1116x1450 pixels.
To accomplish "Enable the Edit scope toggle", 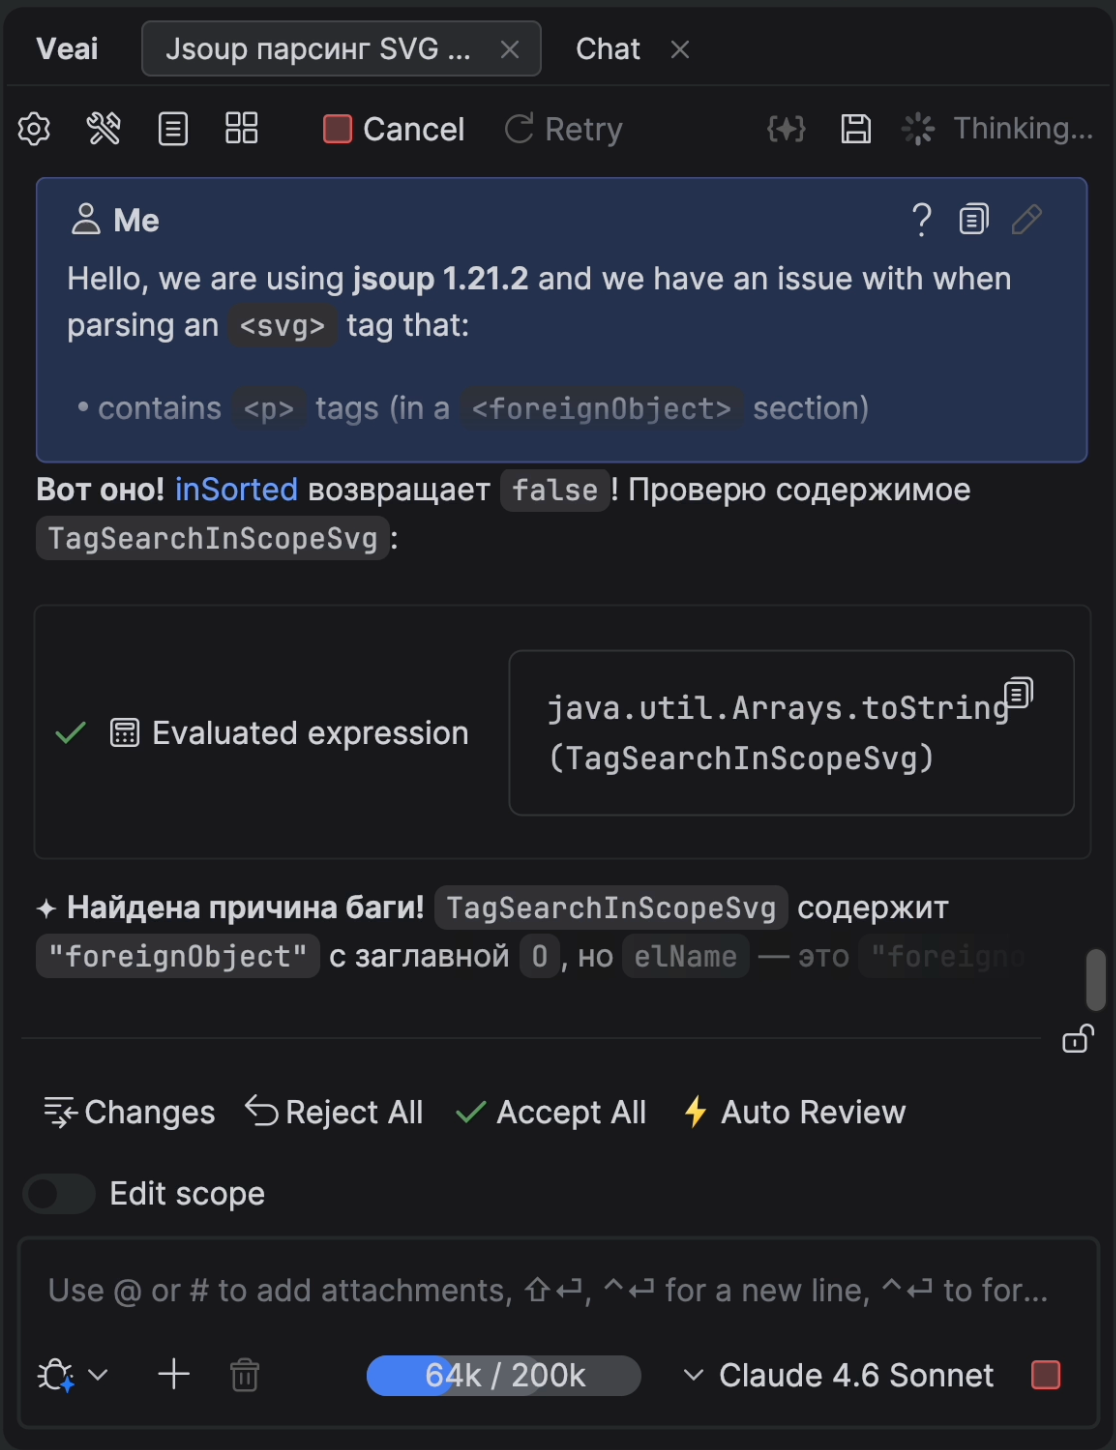I will coord(58,1193).
